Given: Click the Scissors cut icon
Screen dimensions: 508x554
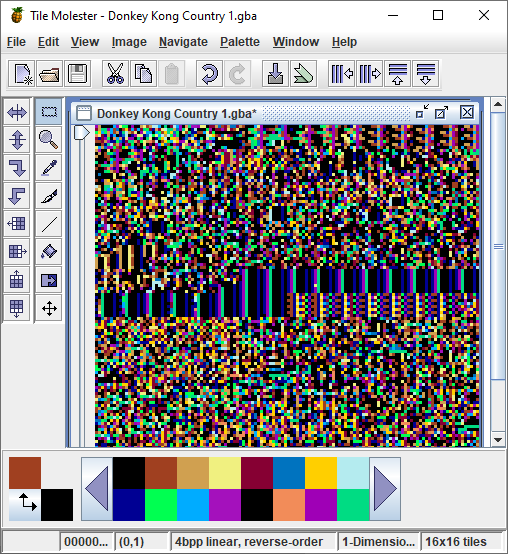Looking at the screenshot, I should pos(115,74).
